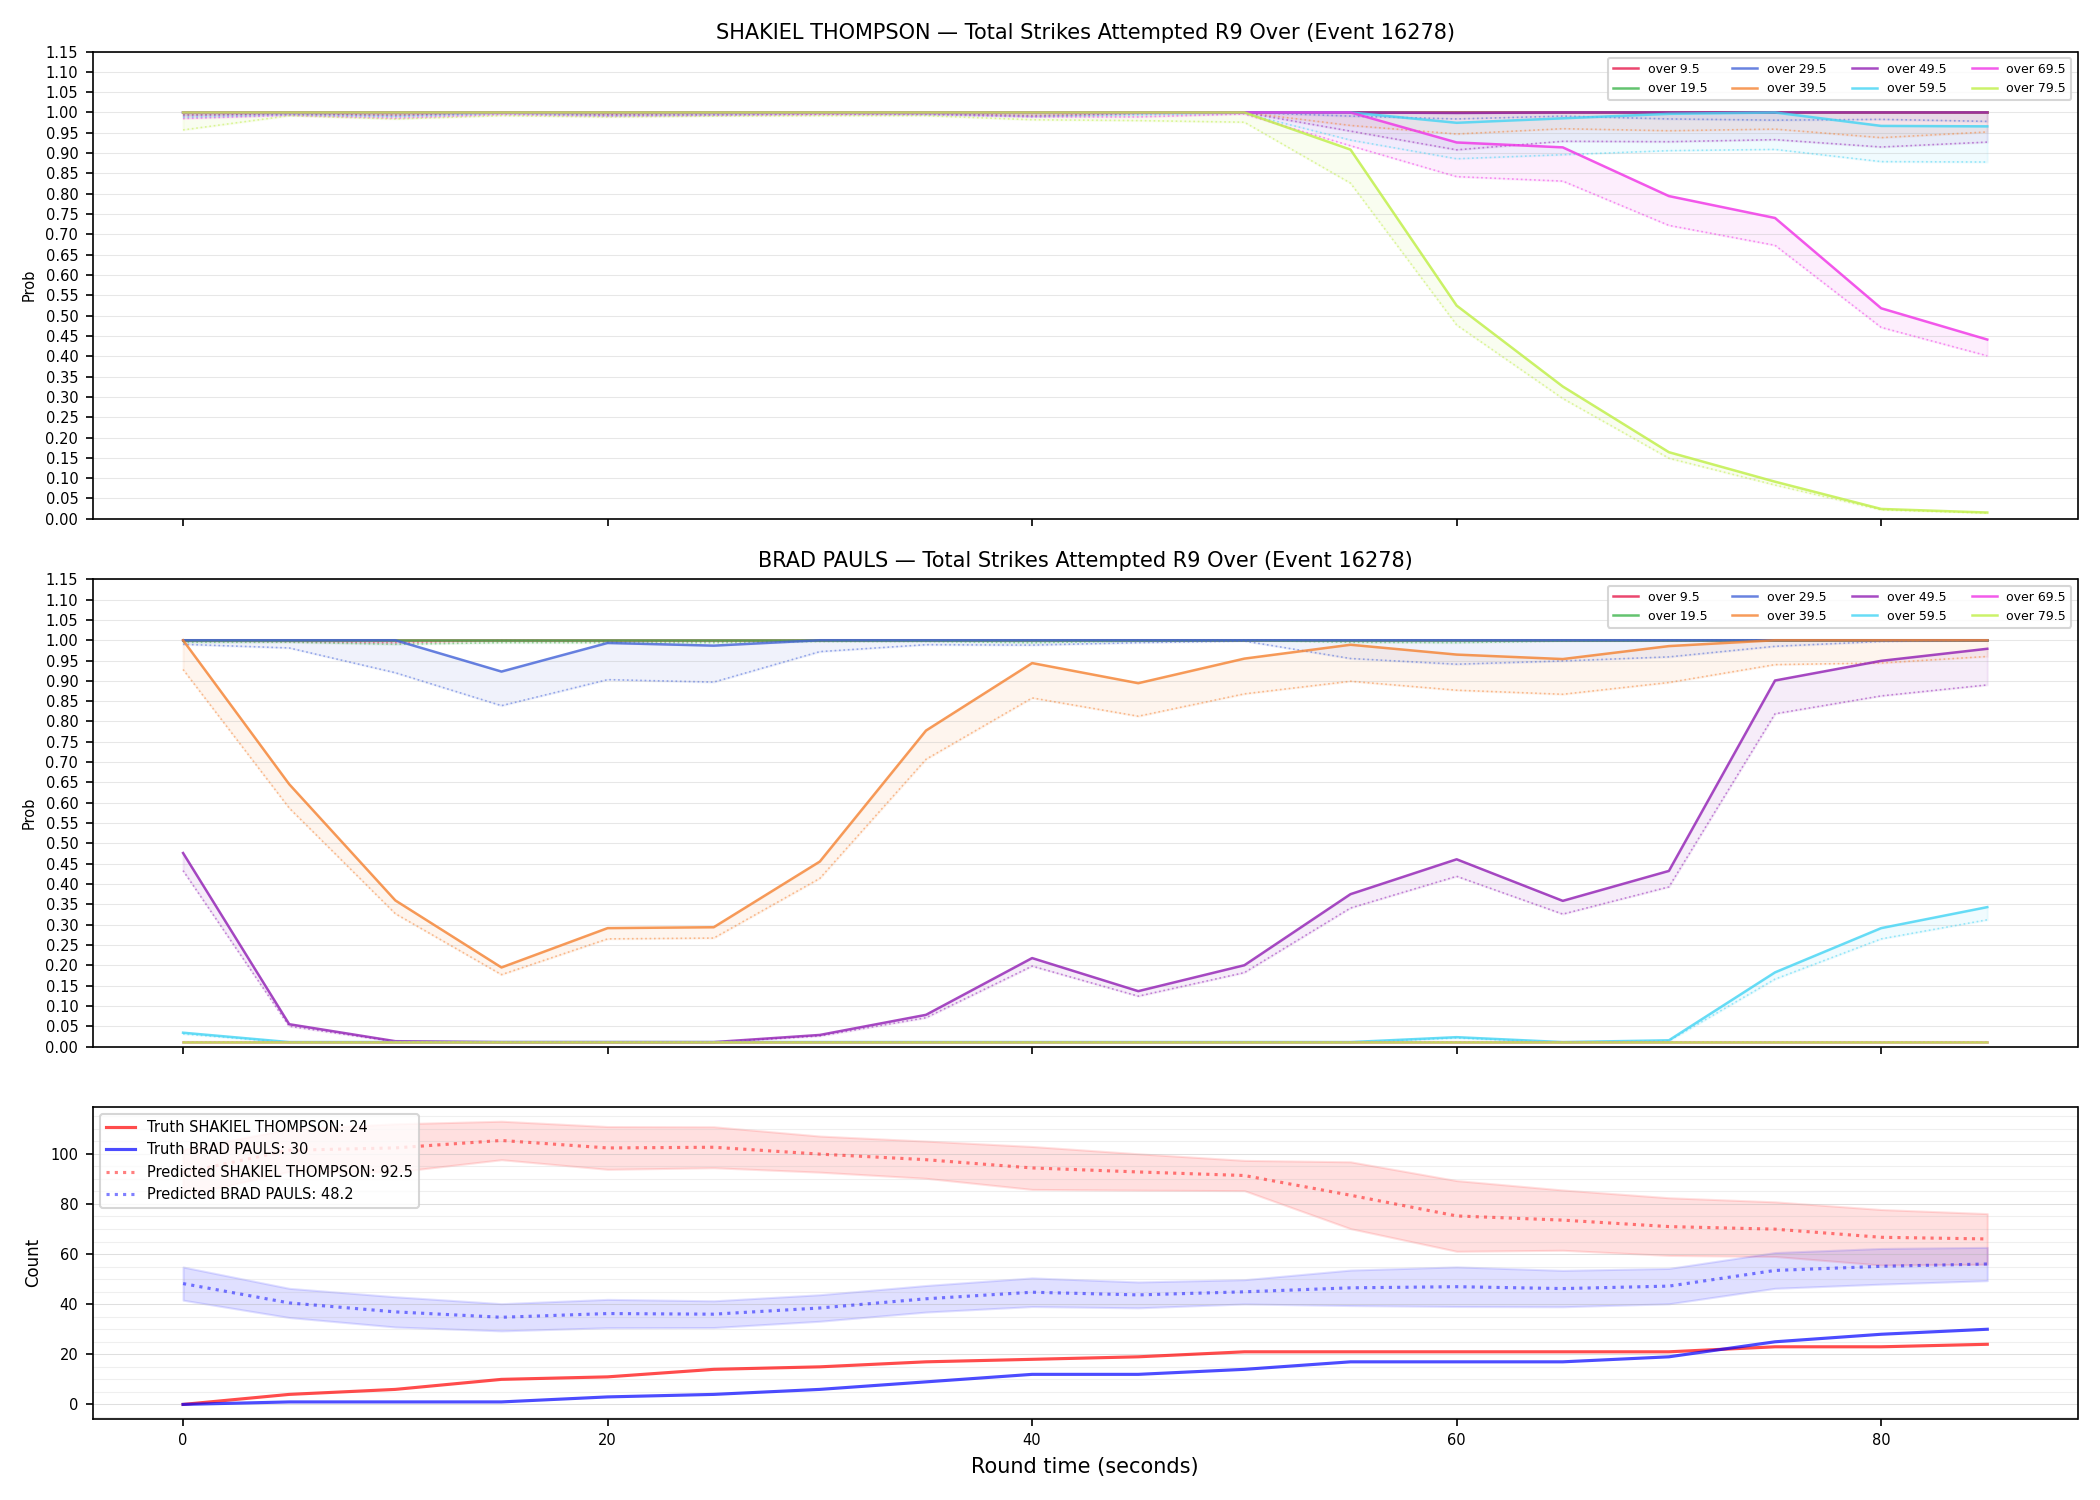The height and width of the screenshot is (1500, 2100).
Task: Click the blue line swatch beside 'Truth BRAD PAULS'
Action: 120,1149
